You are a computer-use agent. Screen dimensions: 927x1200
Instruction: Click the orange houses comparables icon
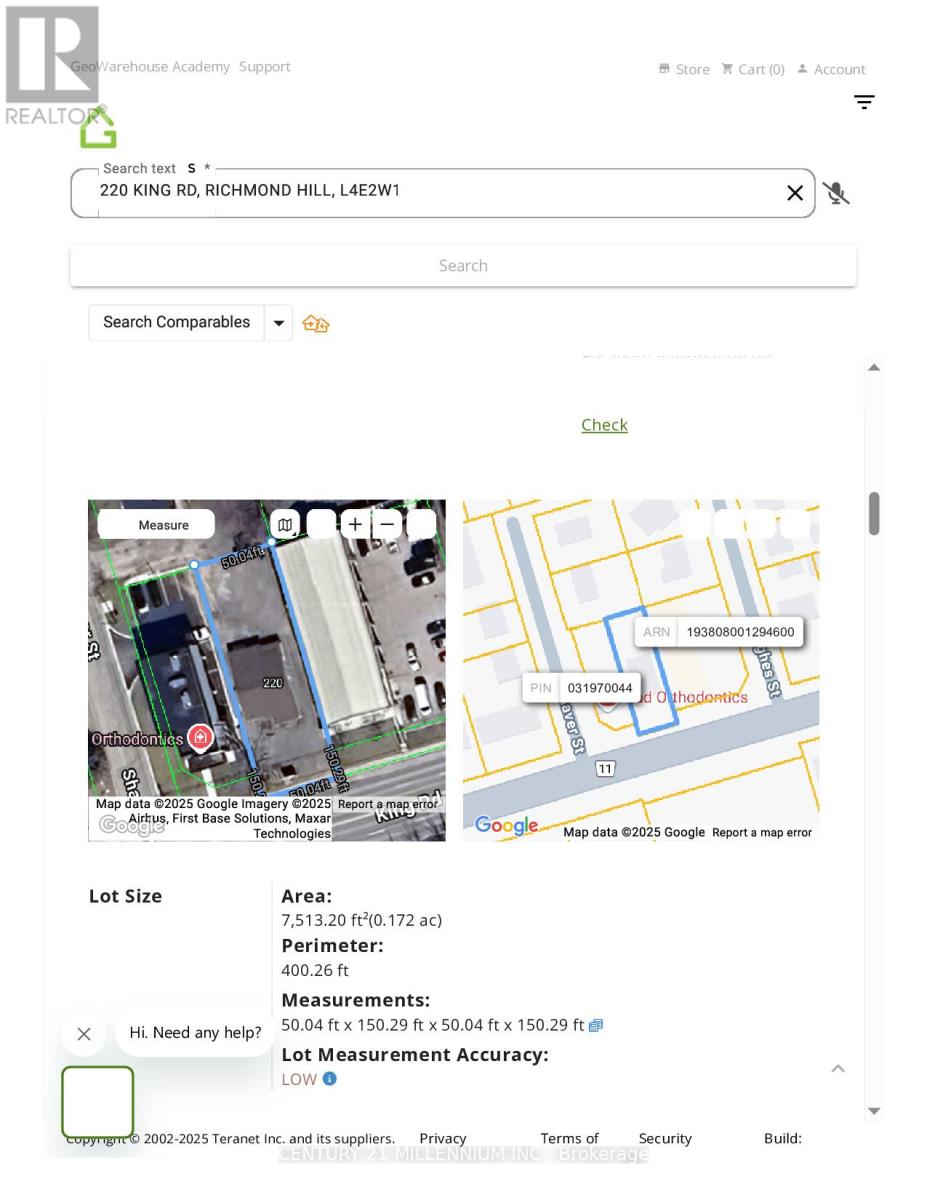point(316,323)
